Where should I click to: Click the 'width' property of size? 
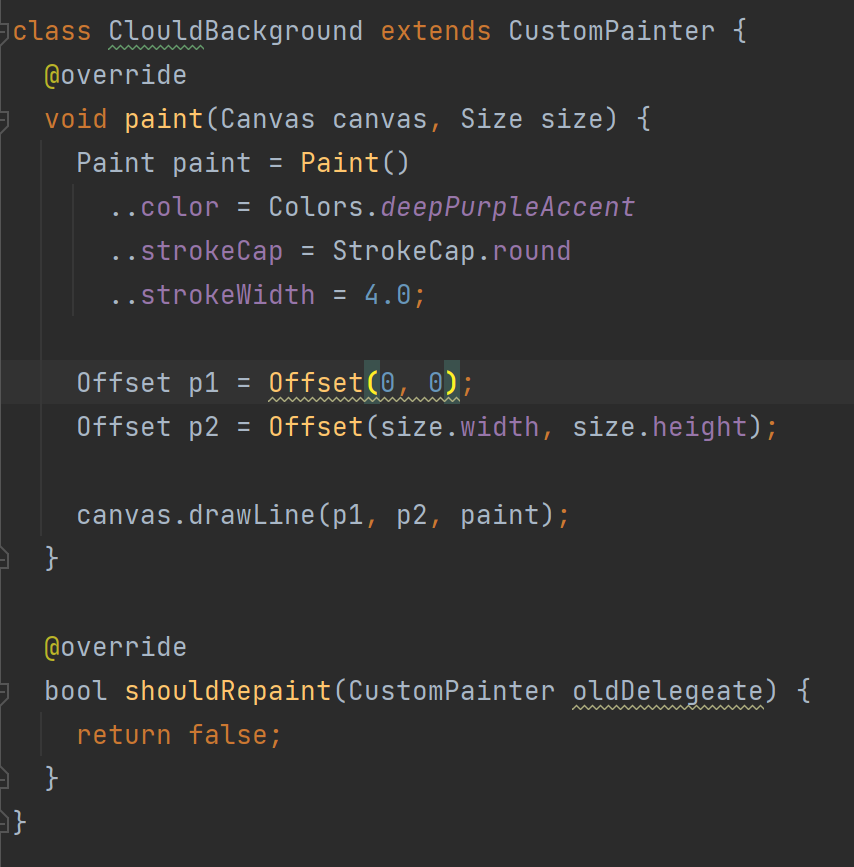pos(499,427)
